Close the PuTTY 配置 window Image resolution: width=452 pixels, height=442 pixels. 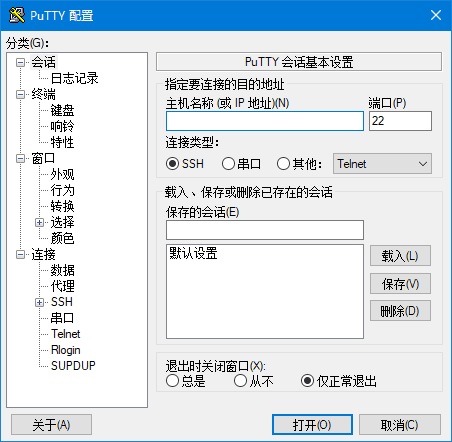(436, 15)
